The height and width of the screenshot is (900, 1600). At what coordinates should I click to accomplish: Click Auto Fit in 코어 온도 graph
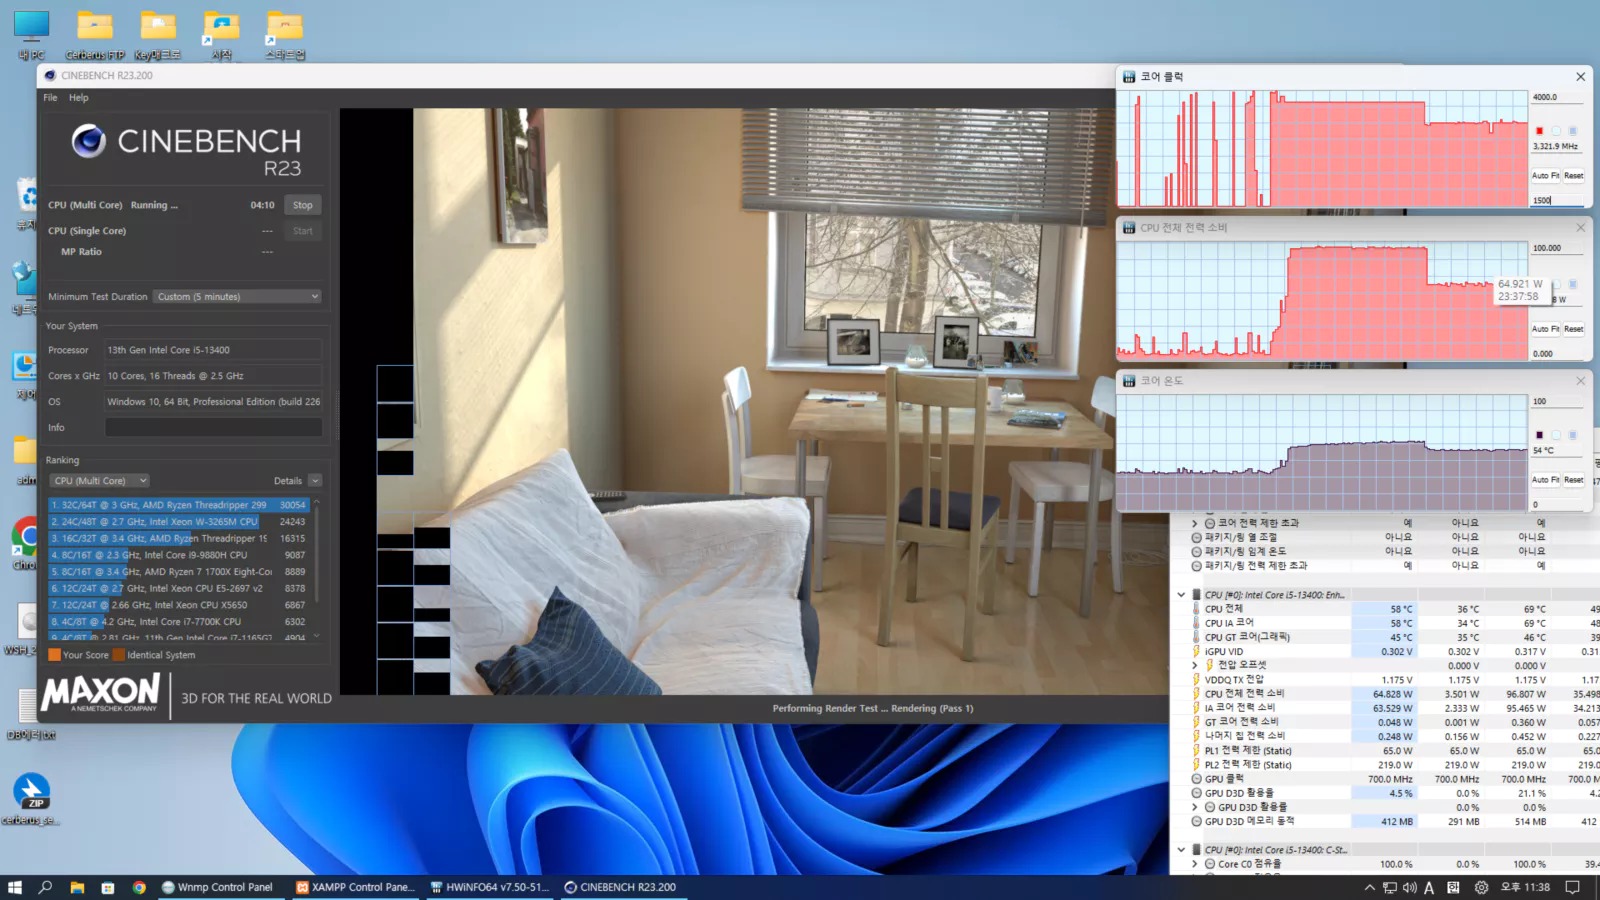pos(1545,480)
